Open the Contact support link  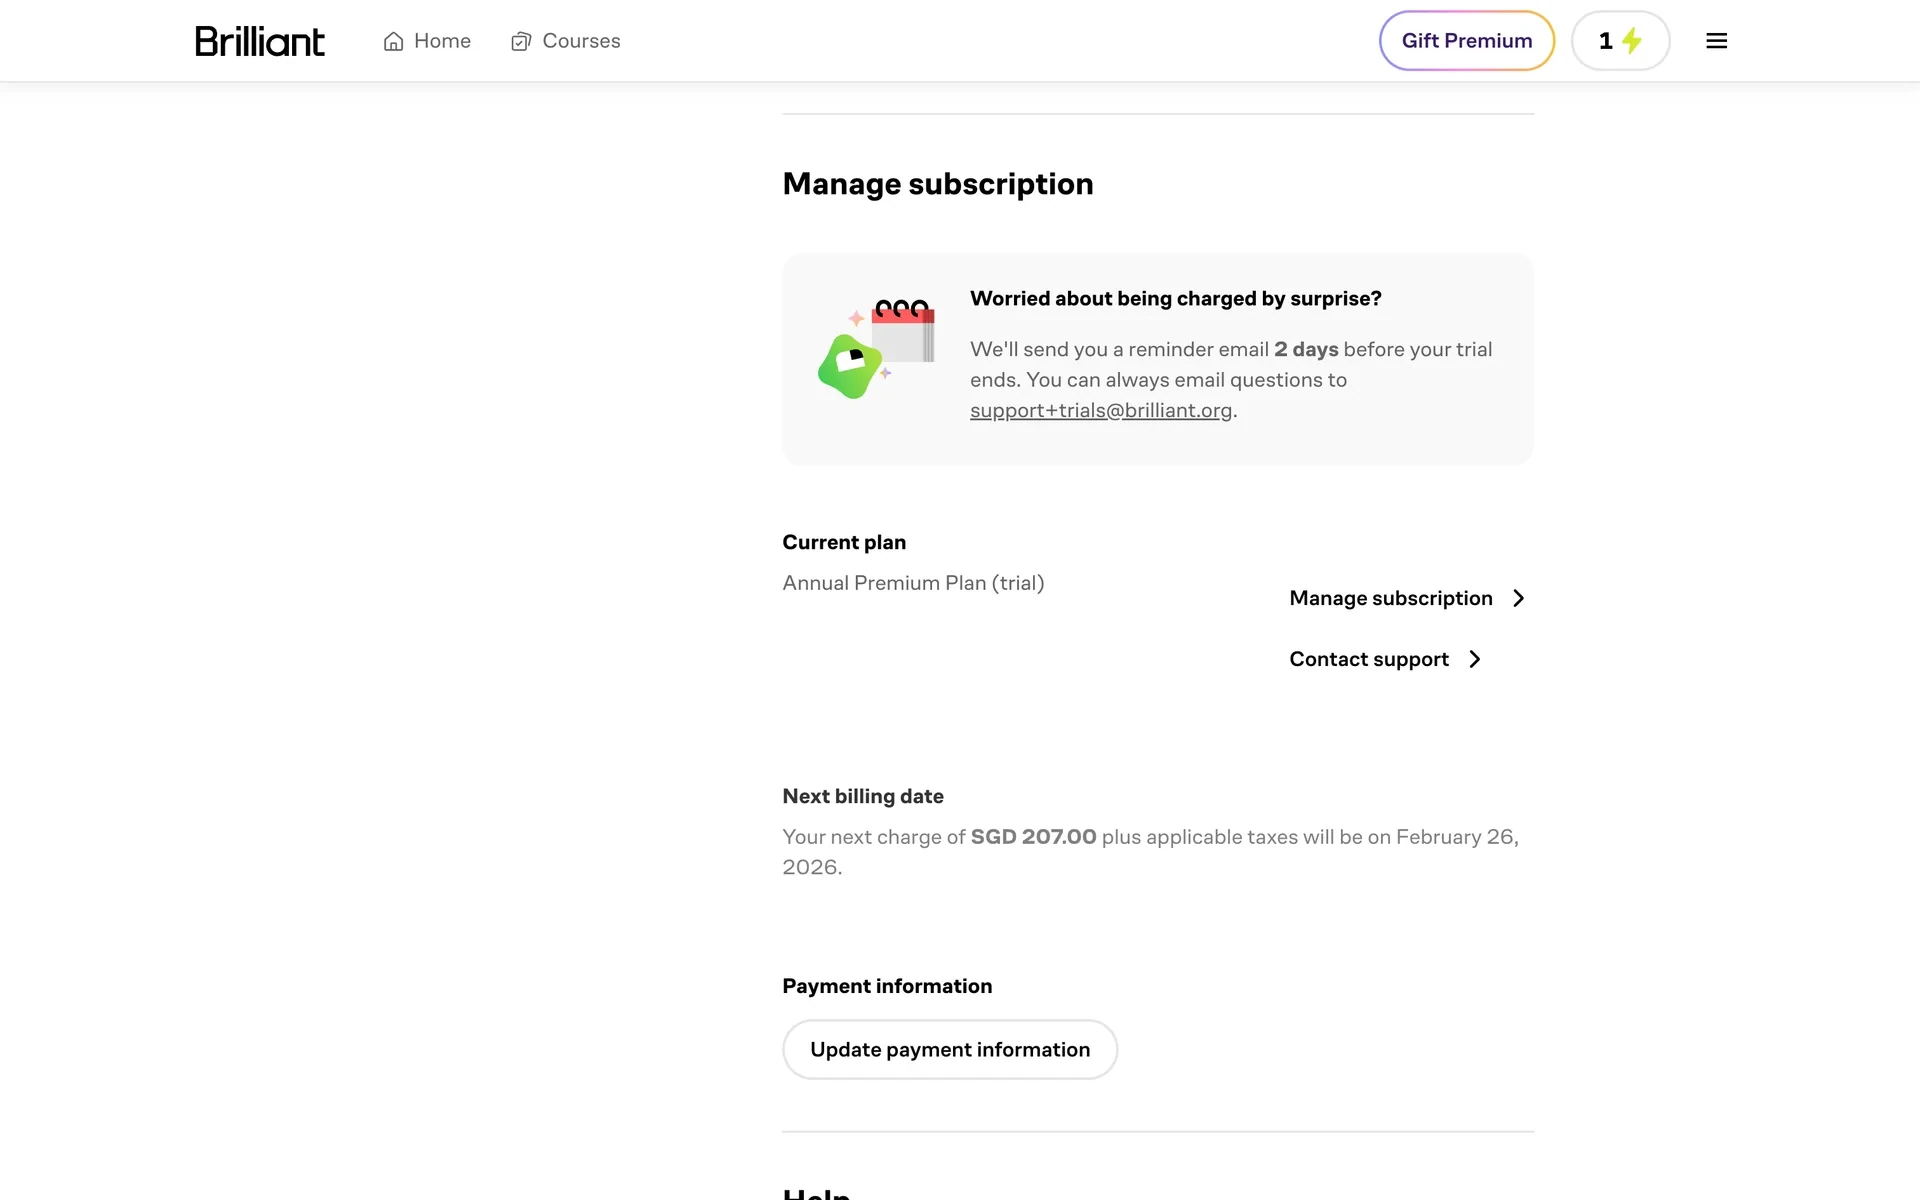pos(1385,659)
